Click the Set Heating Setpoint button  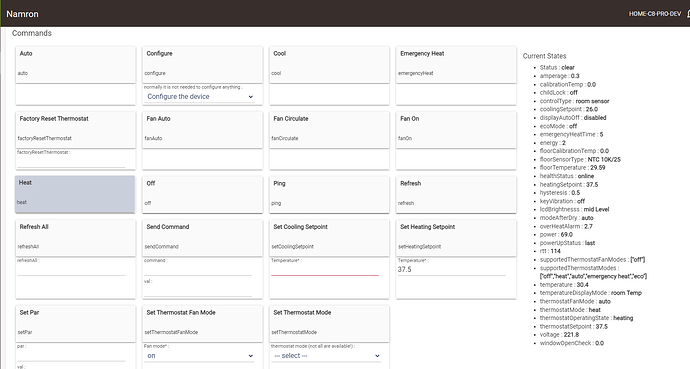[x=456, y=238]
